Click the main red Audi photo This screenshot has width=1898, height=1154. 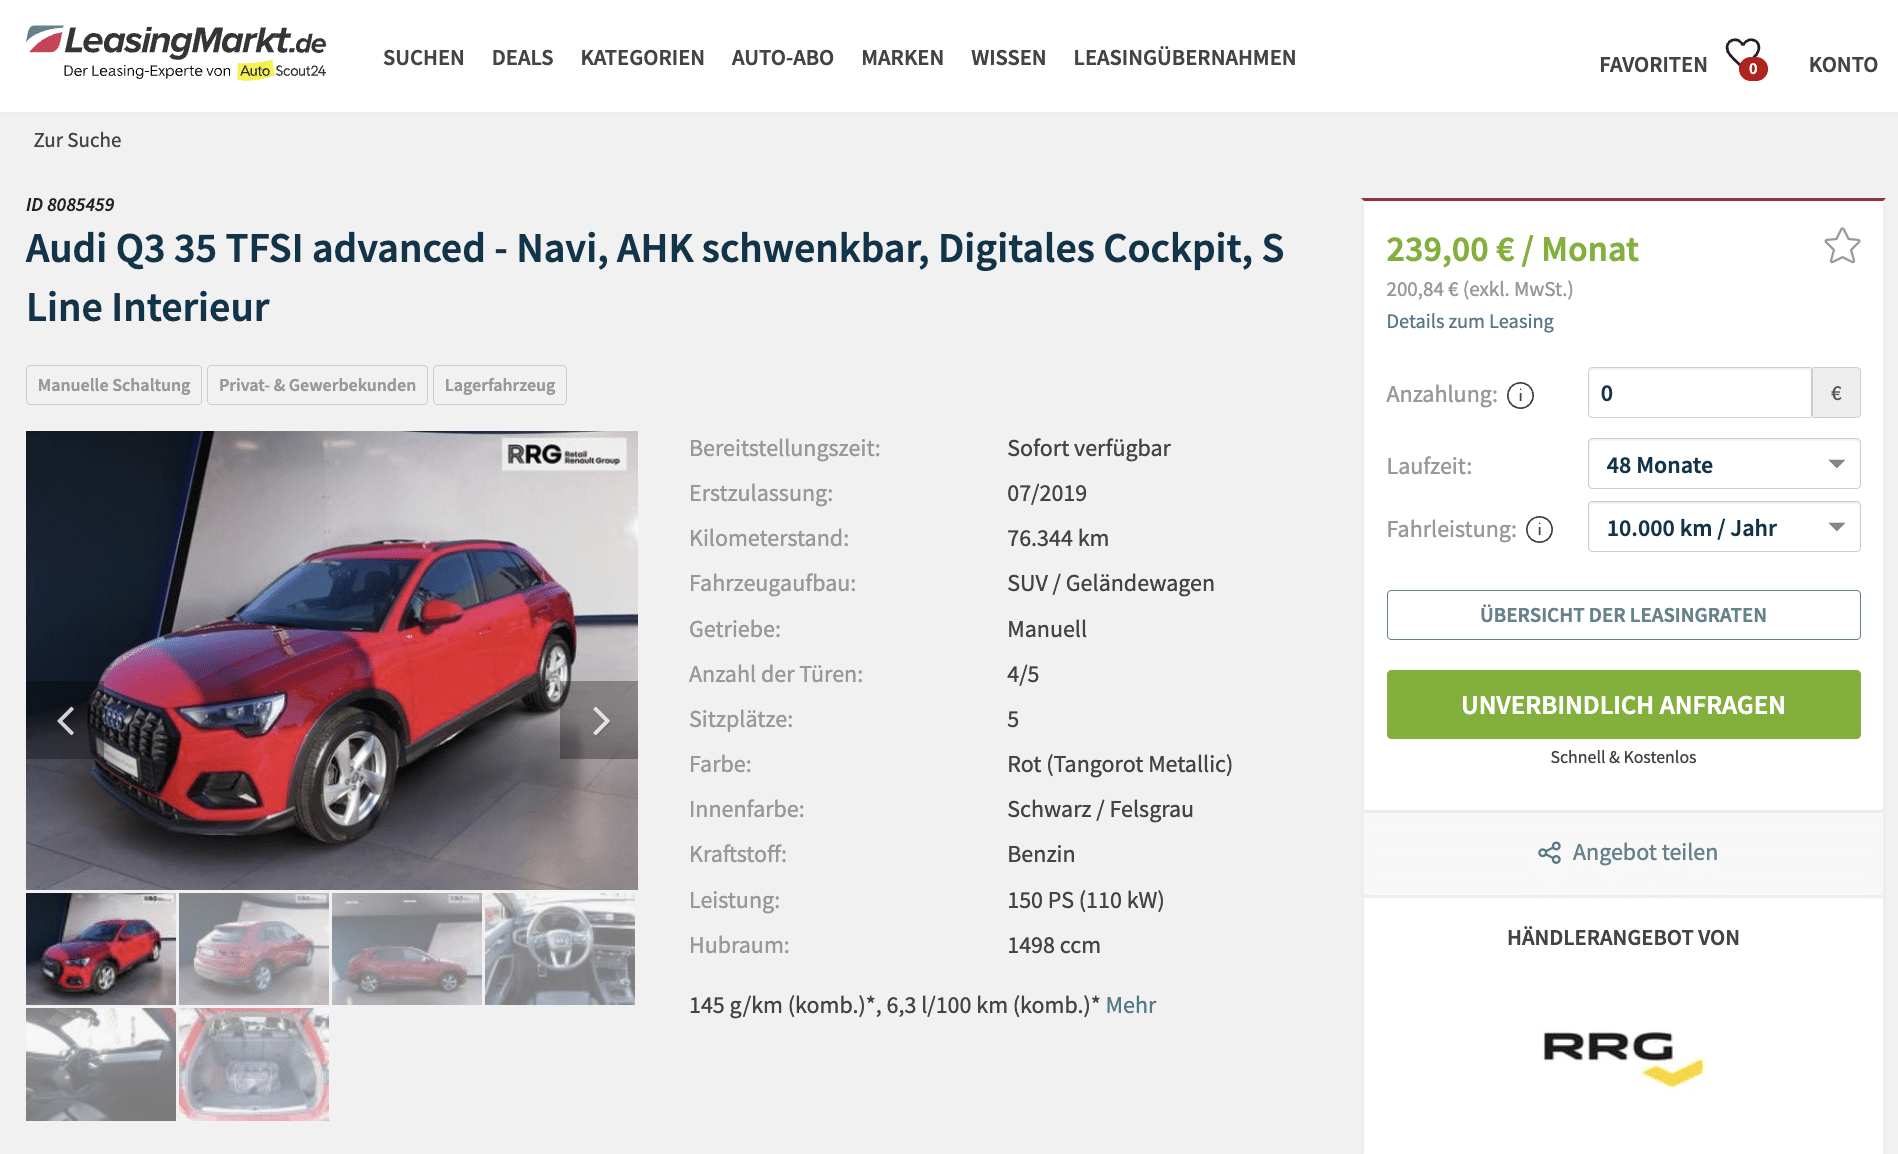332,660
